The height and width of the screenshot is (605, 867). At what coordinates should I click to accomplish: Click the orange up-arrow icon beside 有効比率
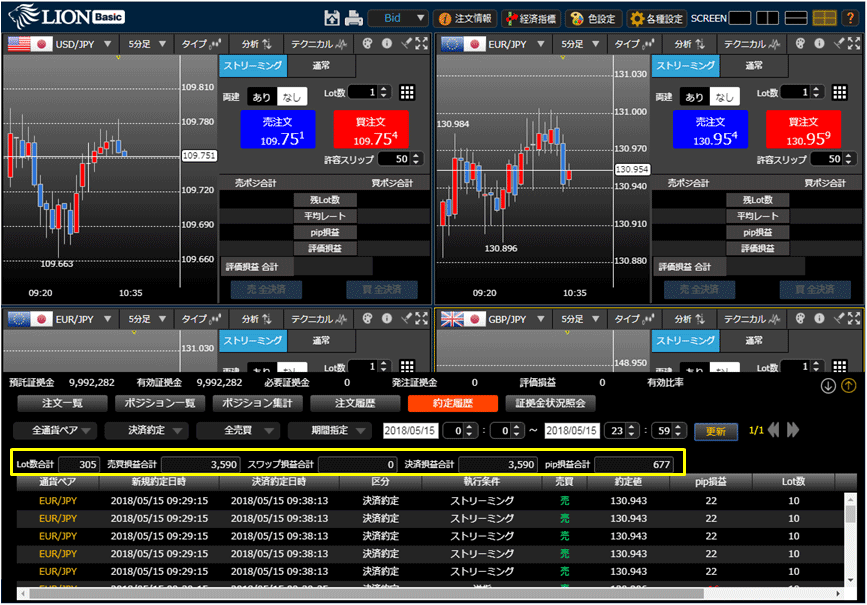849,386
